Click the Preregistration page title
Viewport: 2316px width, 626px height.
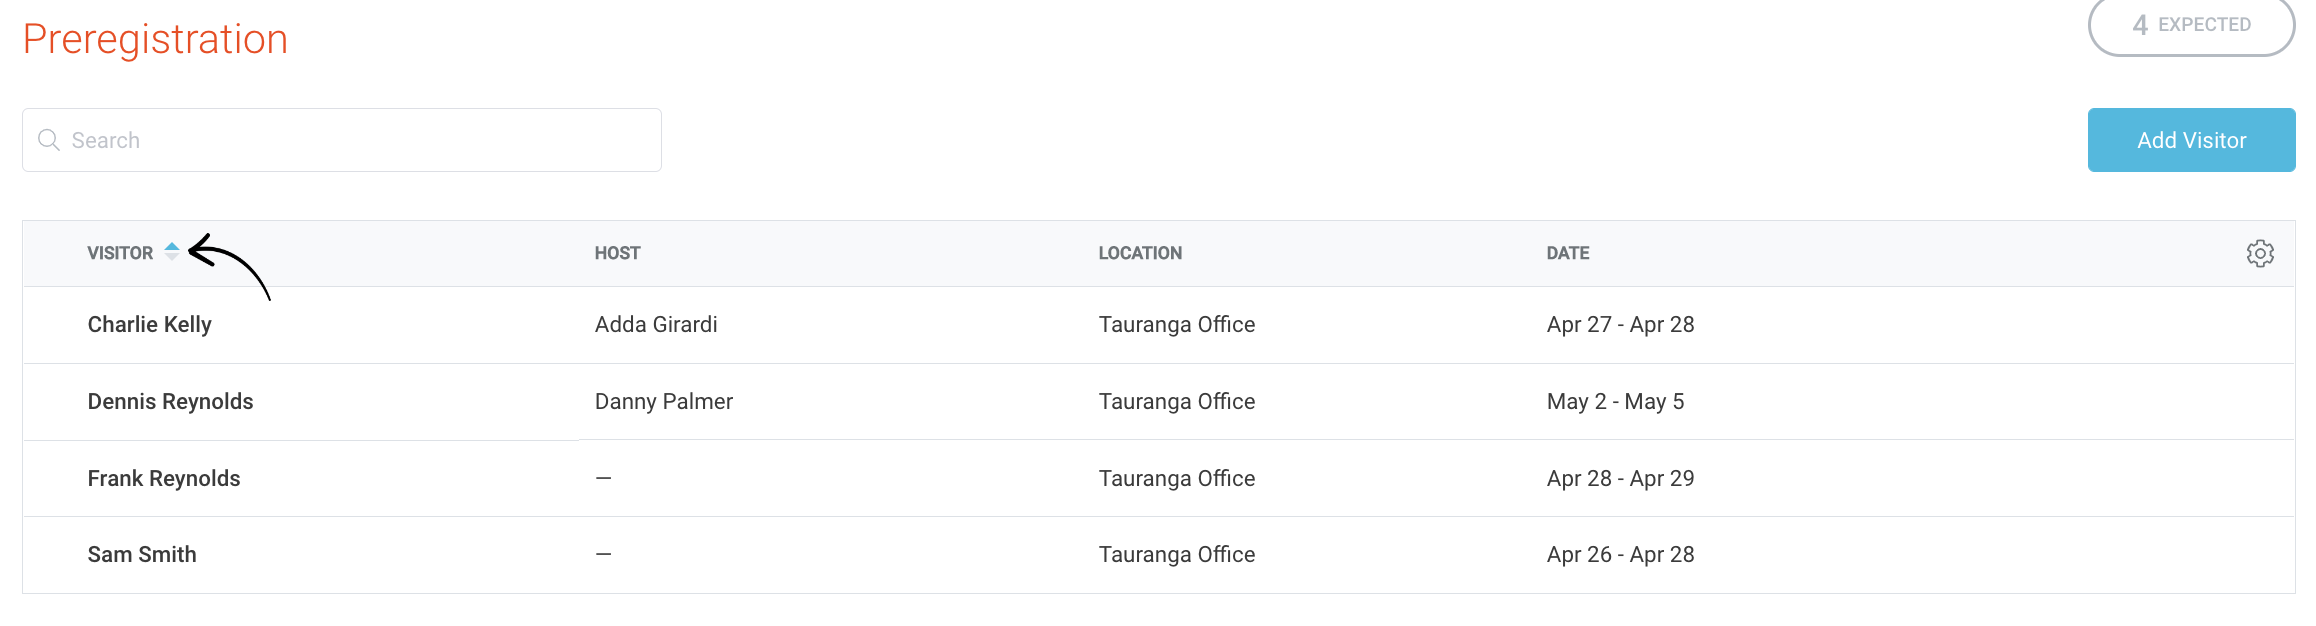[x=155, y=40]
